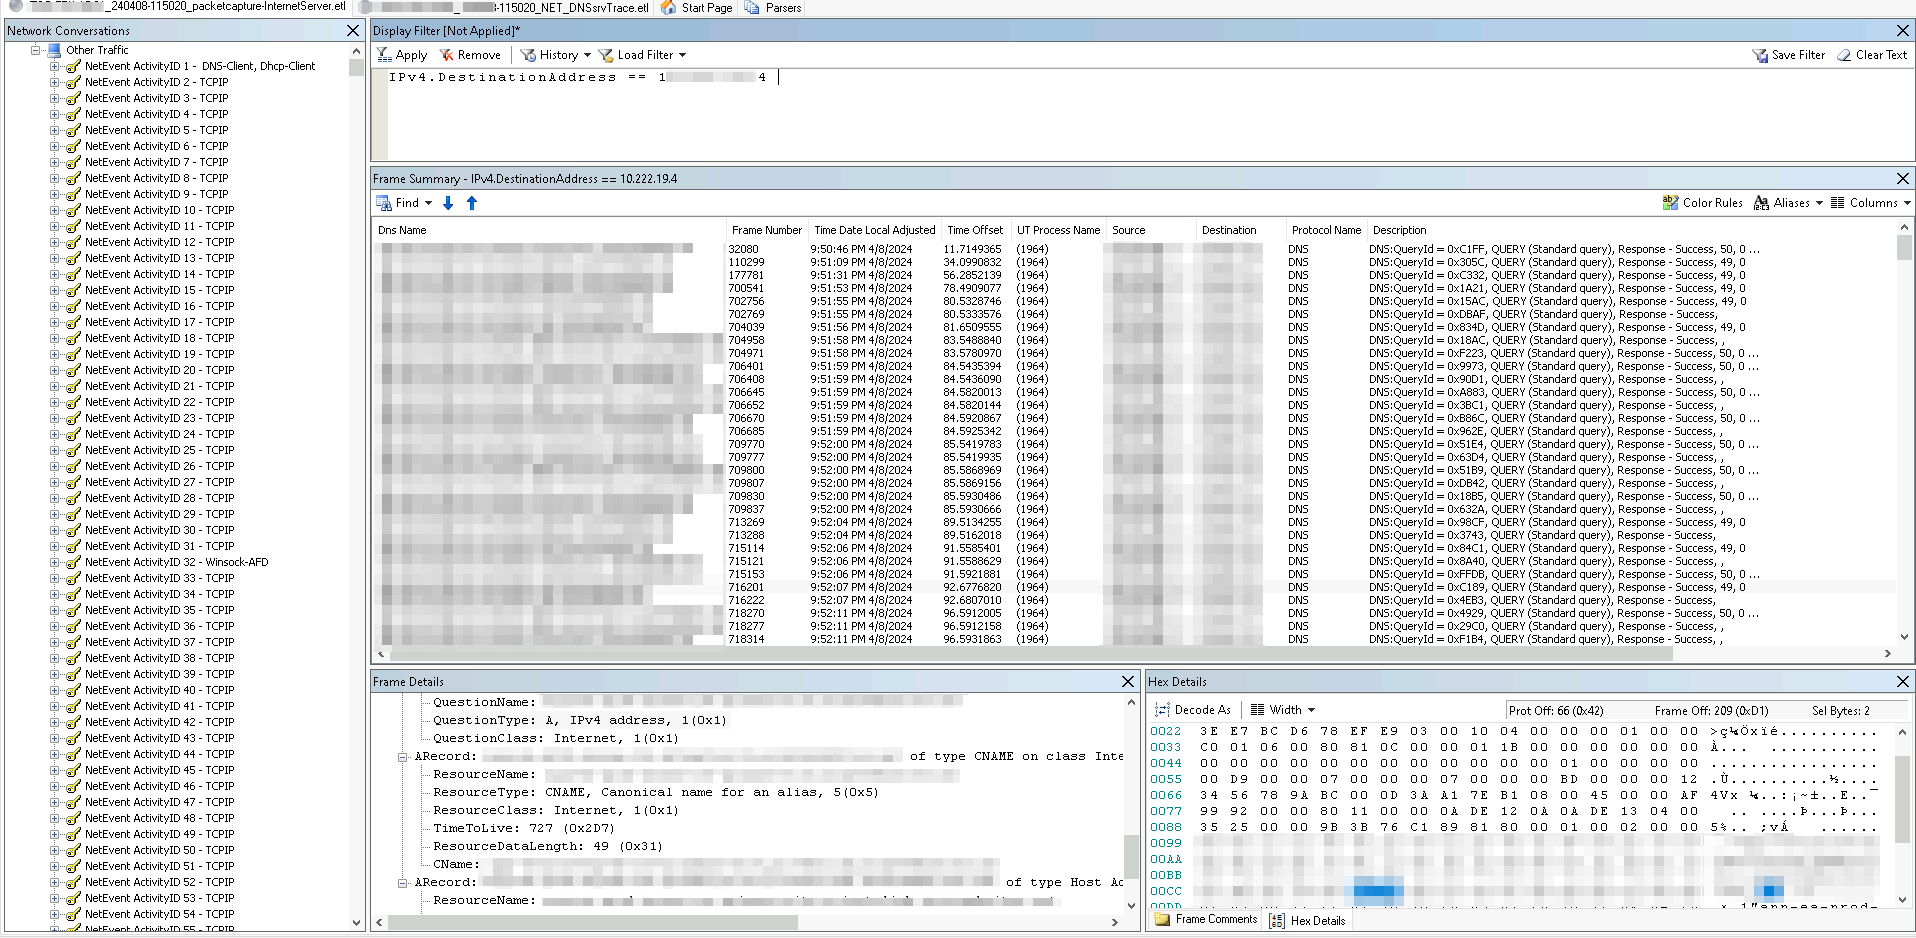Screen dimensions: 1916x938
Task: Click the Save Filter icon
Action: 1760,55
